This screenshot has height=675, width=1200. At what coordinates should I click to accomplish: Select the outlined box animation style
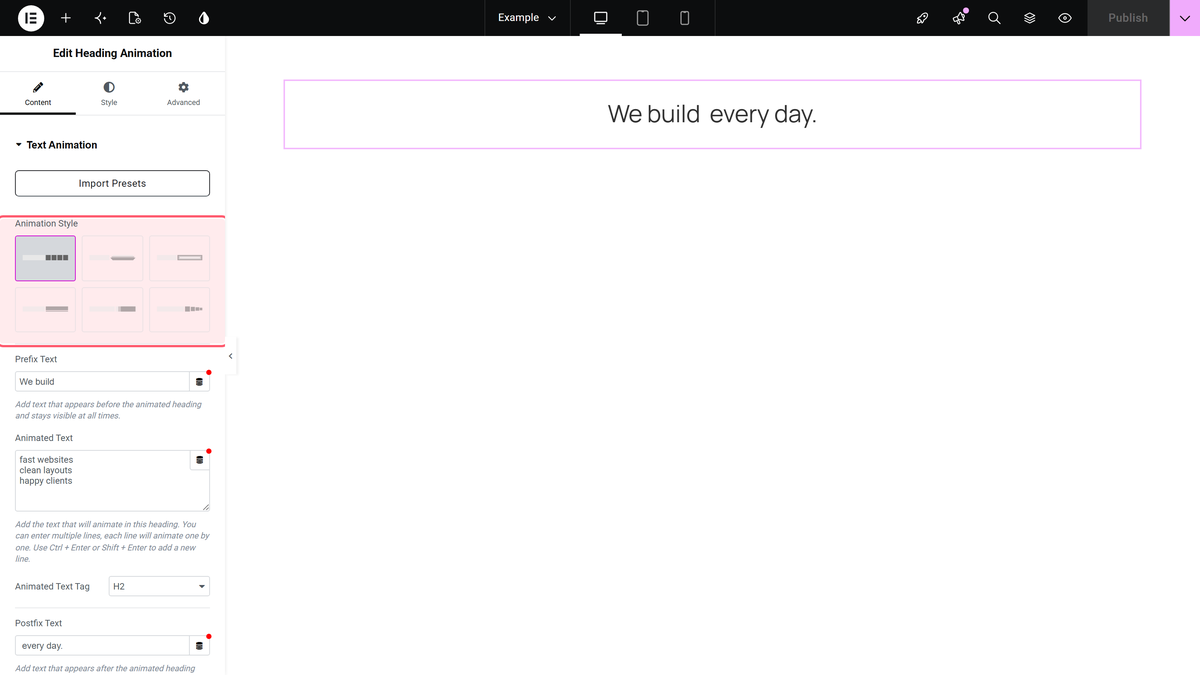click(180, 258)
